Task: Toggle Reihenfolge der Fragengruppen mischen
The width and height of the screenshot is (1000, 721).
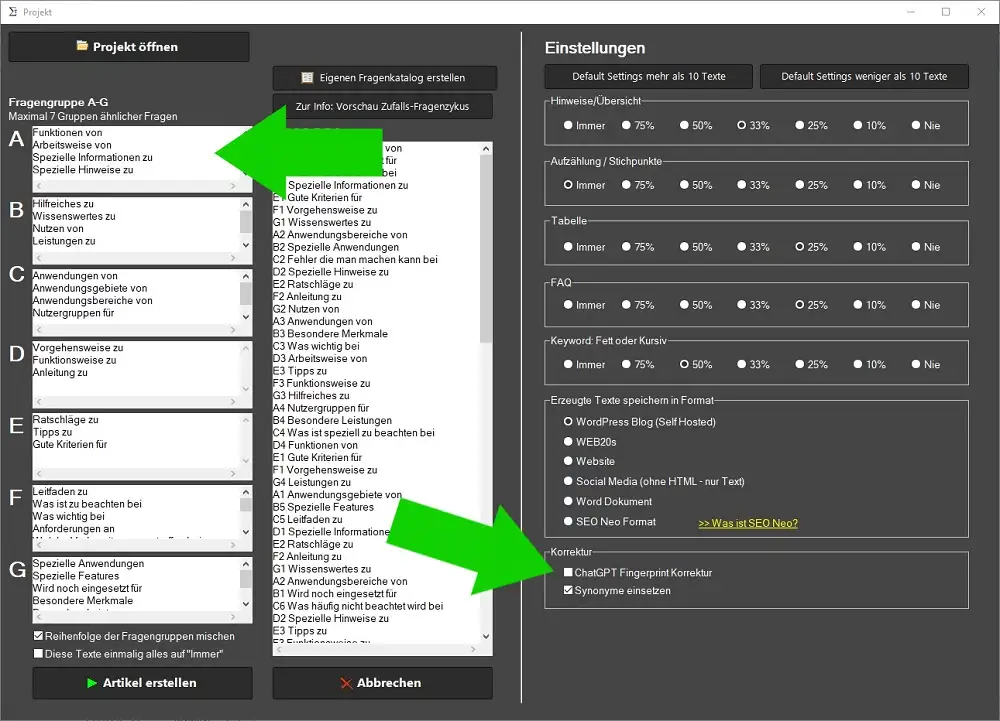Action: point(39,636)
